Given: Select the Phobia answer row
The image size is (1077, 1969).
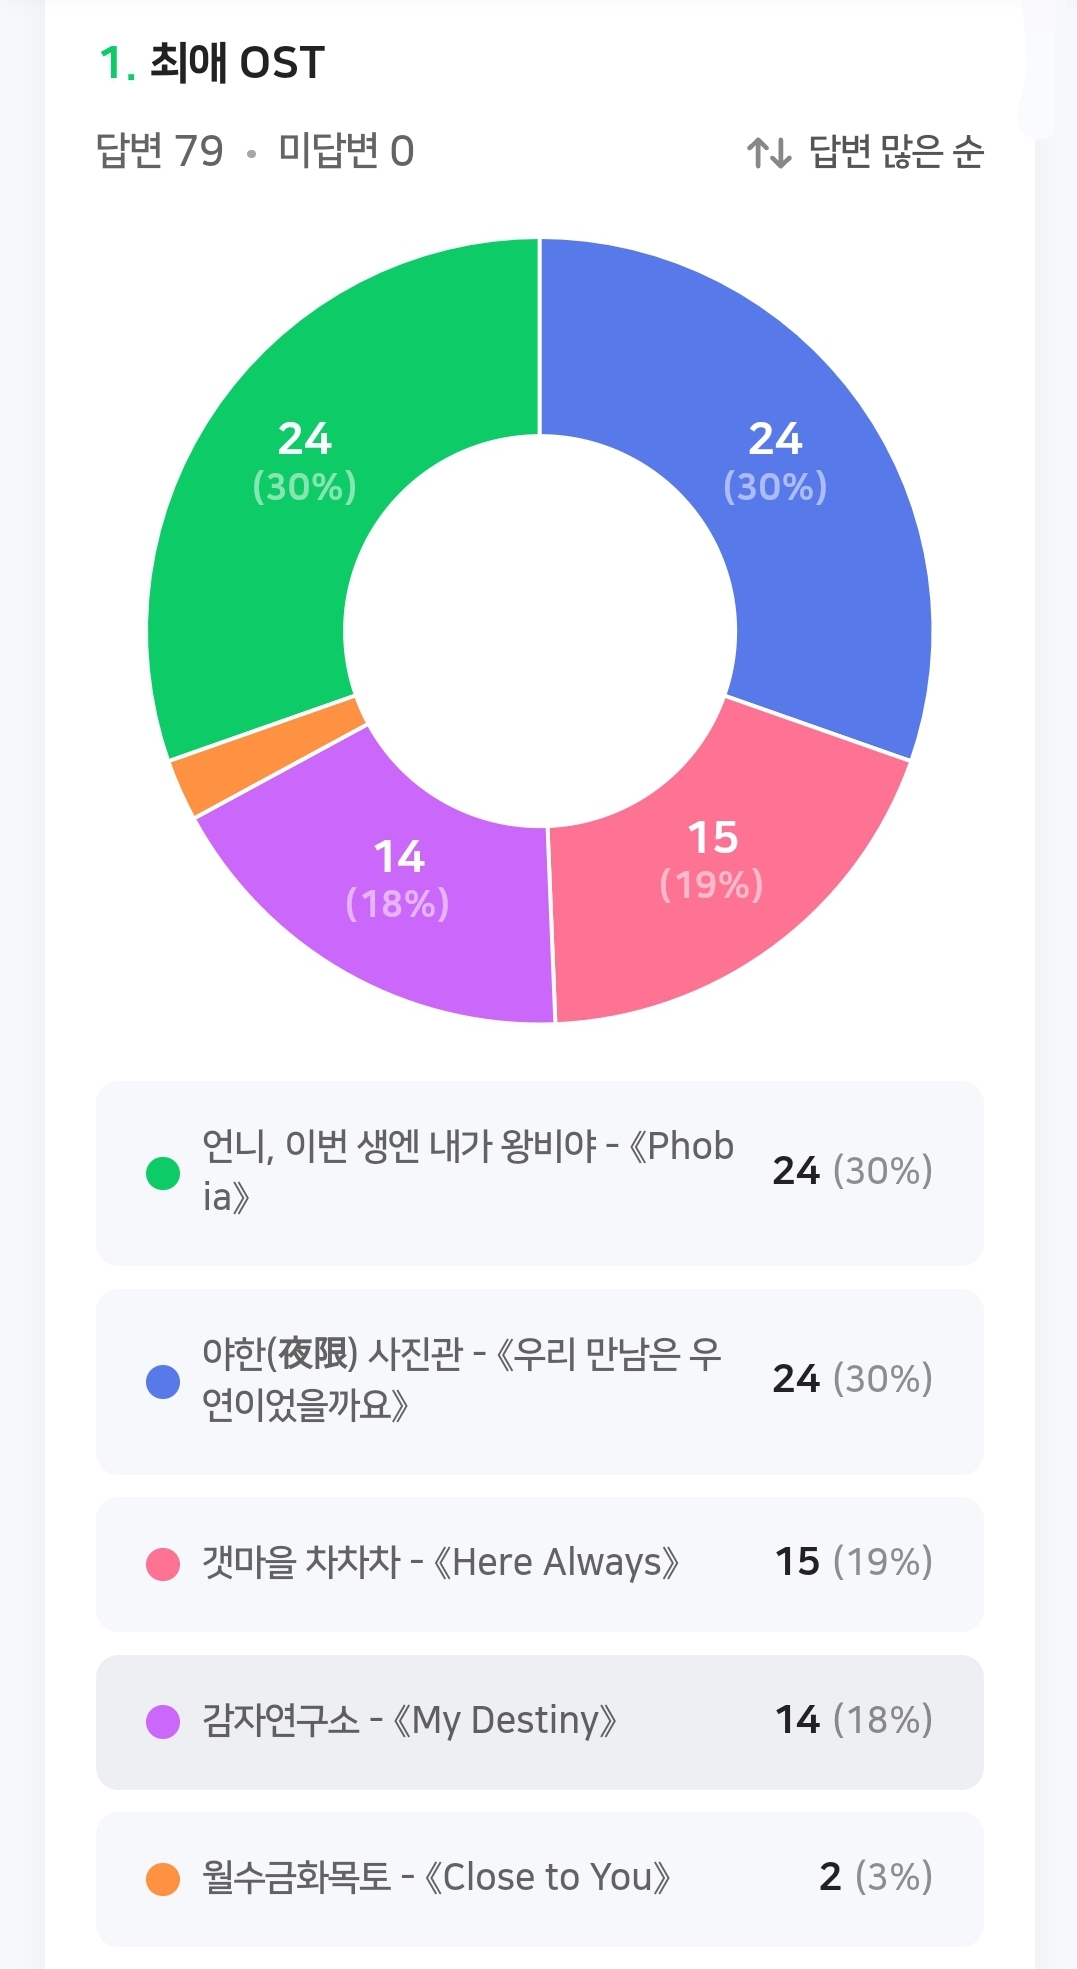Looking at the screenshot, I should pos(540,1172).
